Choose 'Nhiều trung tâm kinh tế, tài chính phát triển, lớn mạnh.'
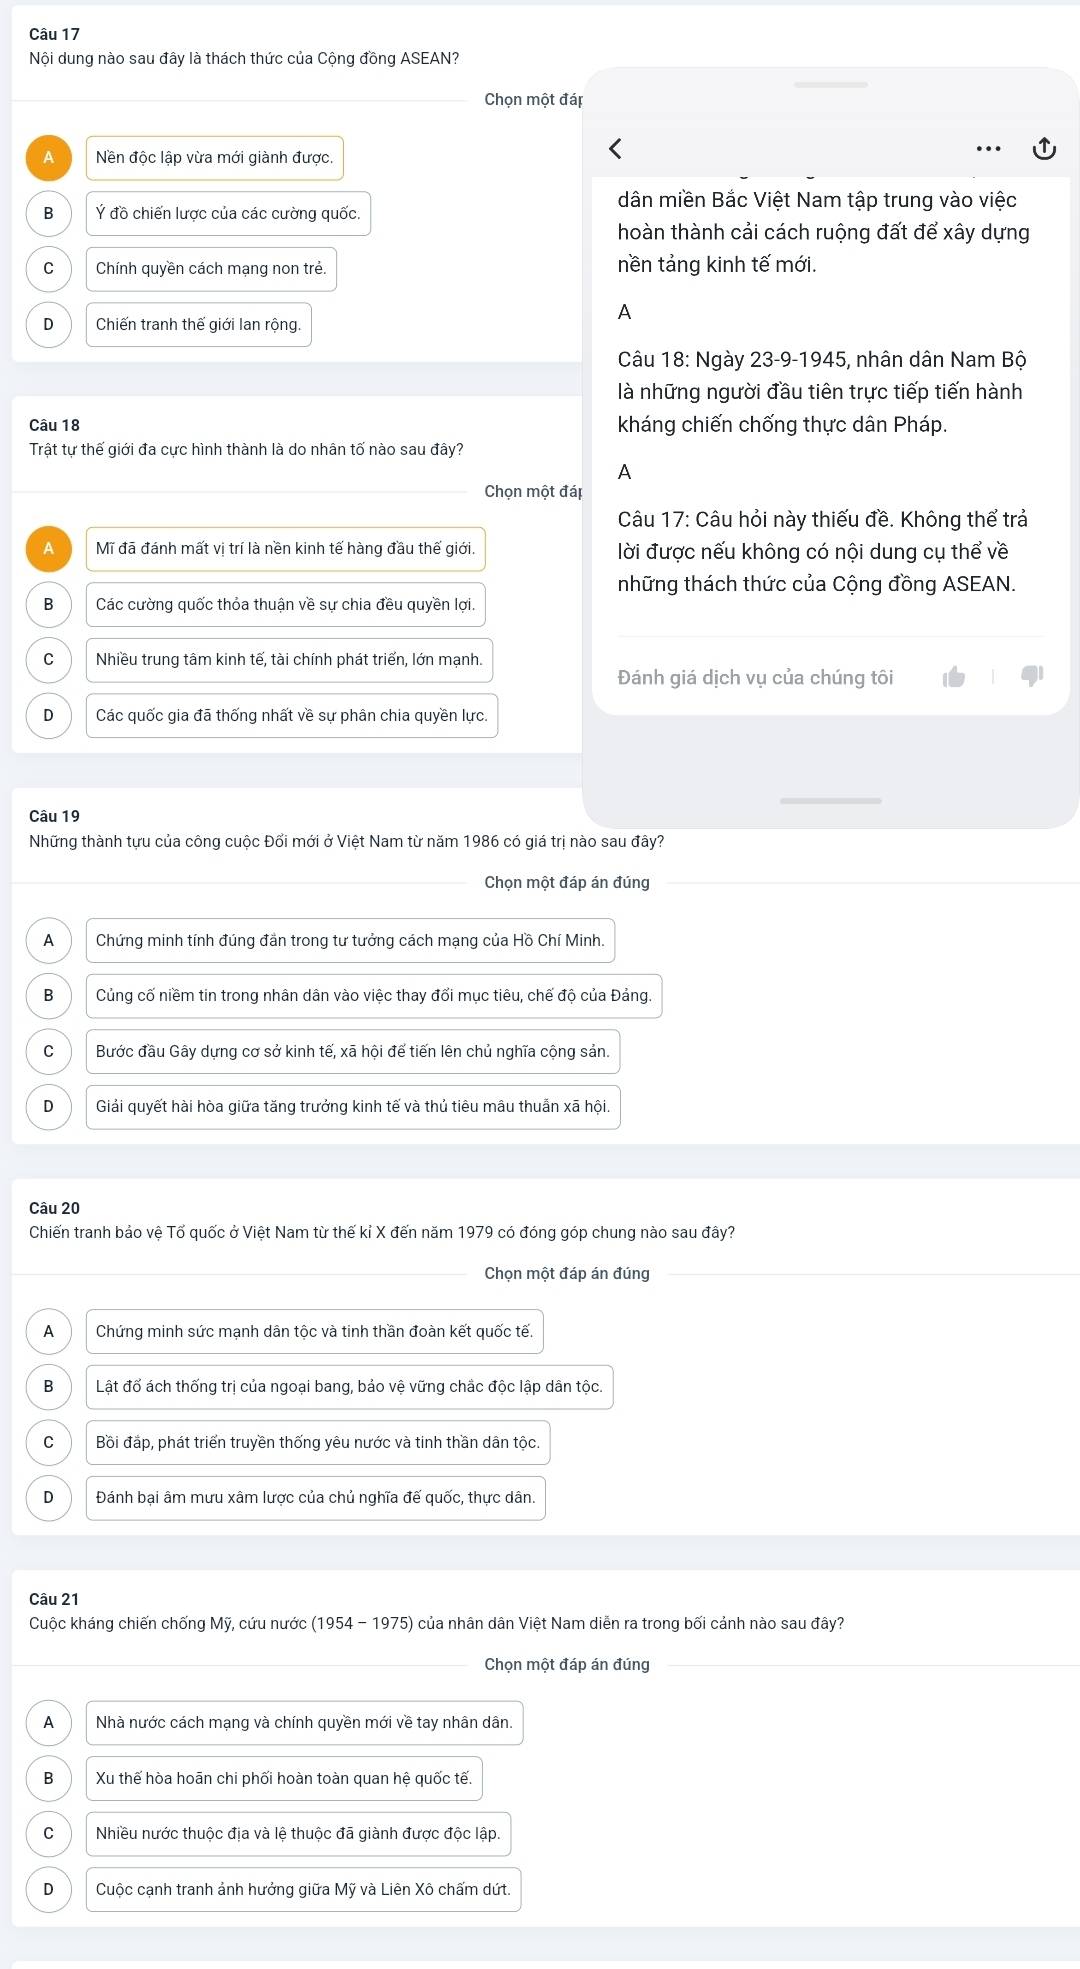 tap(289, 660)
